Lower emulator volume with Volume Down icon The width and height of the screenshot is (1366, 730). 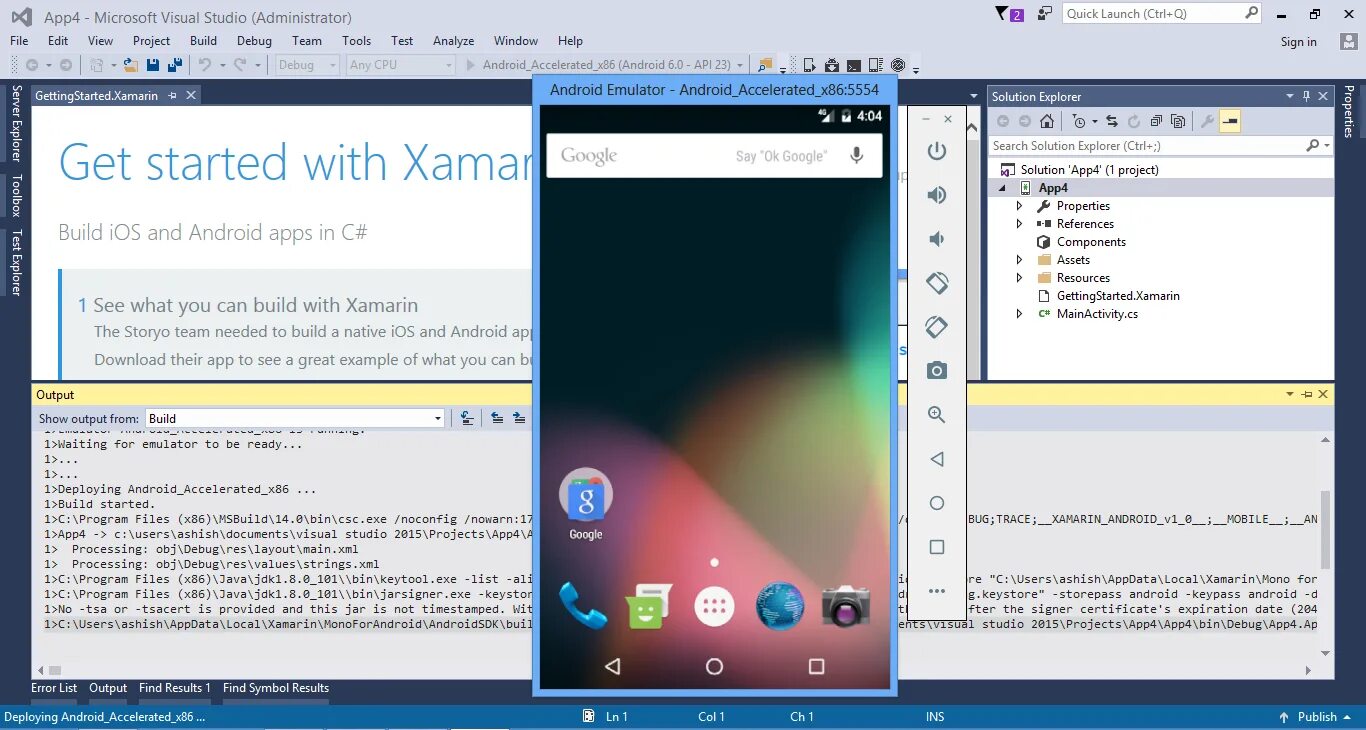(x=937, y=239)
